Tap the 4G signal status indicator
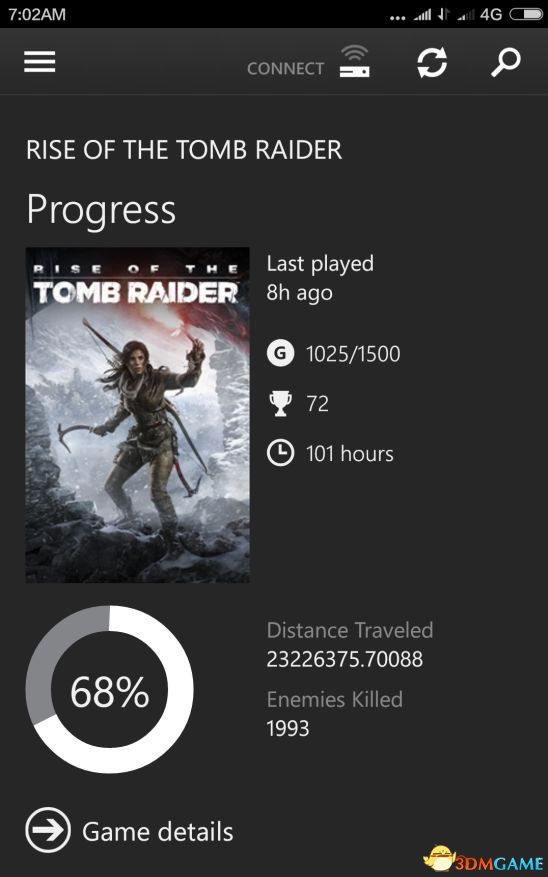 coord(491,14)
